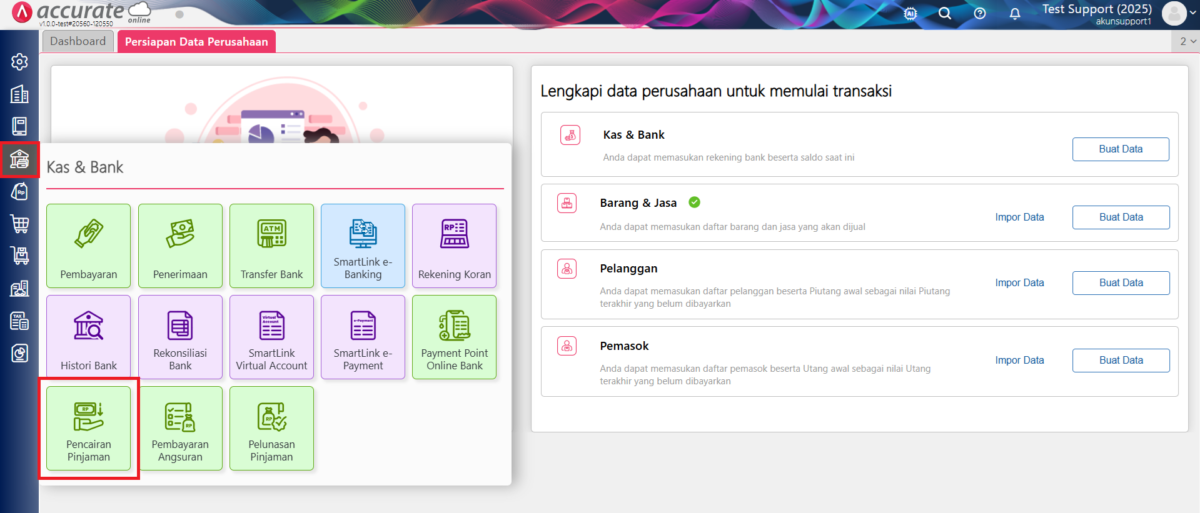Launch SmartLink e-Banking
Screen dimensions: 1200x513
coord(363,246)
